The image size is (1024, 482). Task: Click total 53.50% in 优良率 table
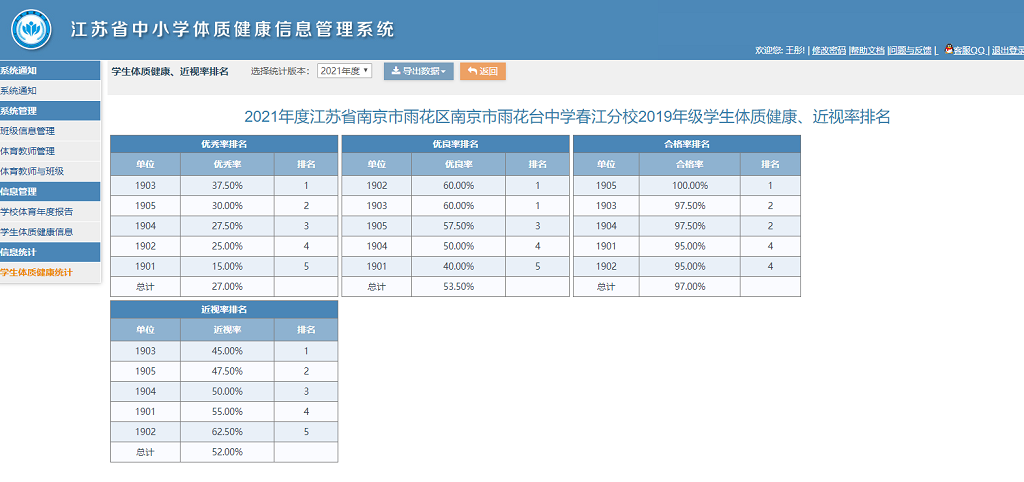(x=458, y=286)
